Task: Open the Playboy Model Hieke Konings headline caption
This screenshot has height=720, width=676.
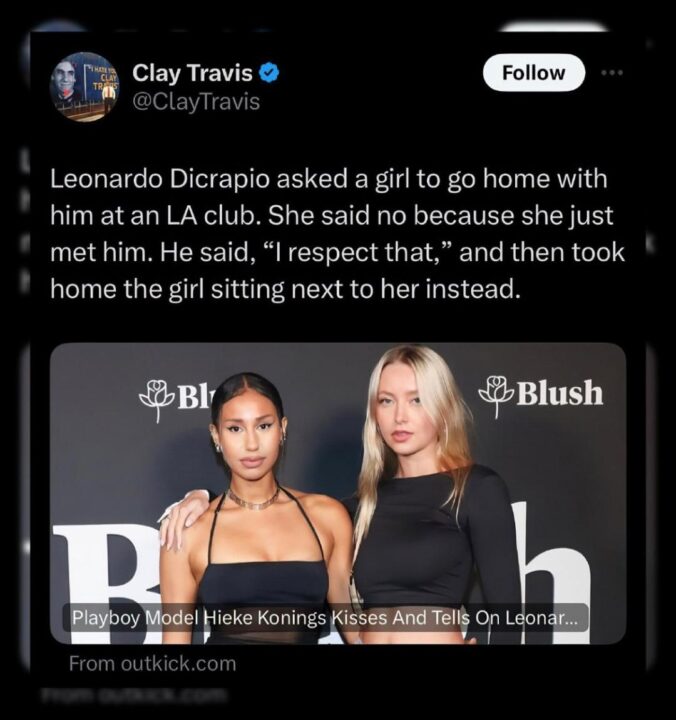Action: coord(325,618)
